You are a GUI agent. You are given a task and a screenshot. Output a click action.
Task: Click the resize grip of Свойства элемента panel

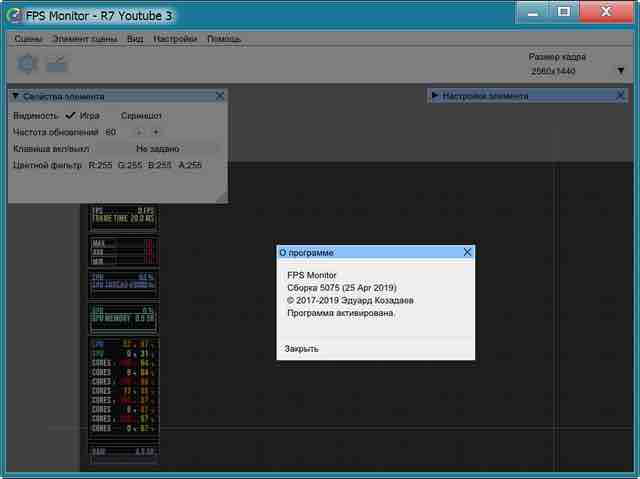tap(222, 197)
